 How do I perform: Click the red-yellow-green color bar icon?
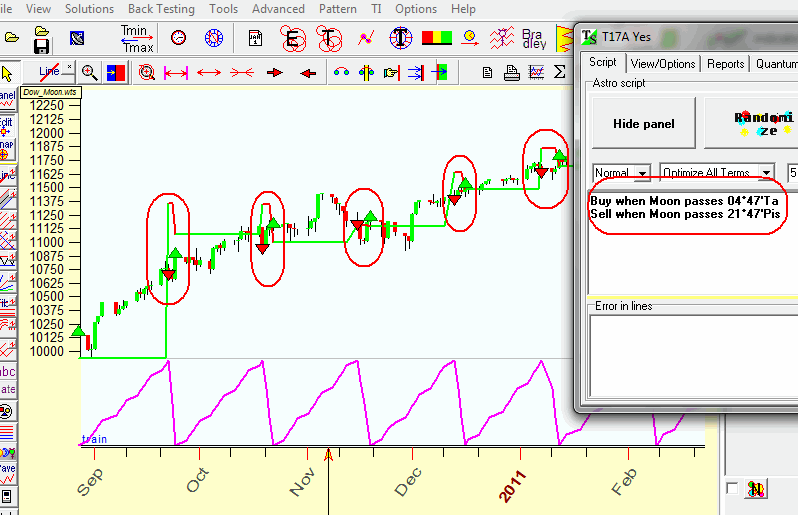(436, 39)
